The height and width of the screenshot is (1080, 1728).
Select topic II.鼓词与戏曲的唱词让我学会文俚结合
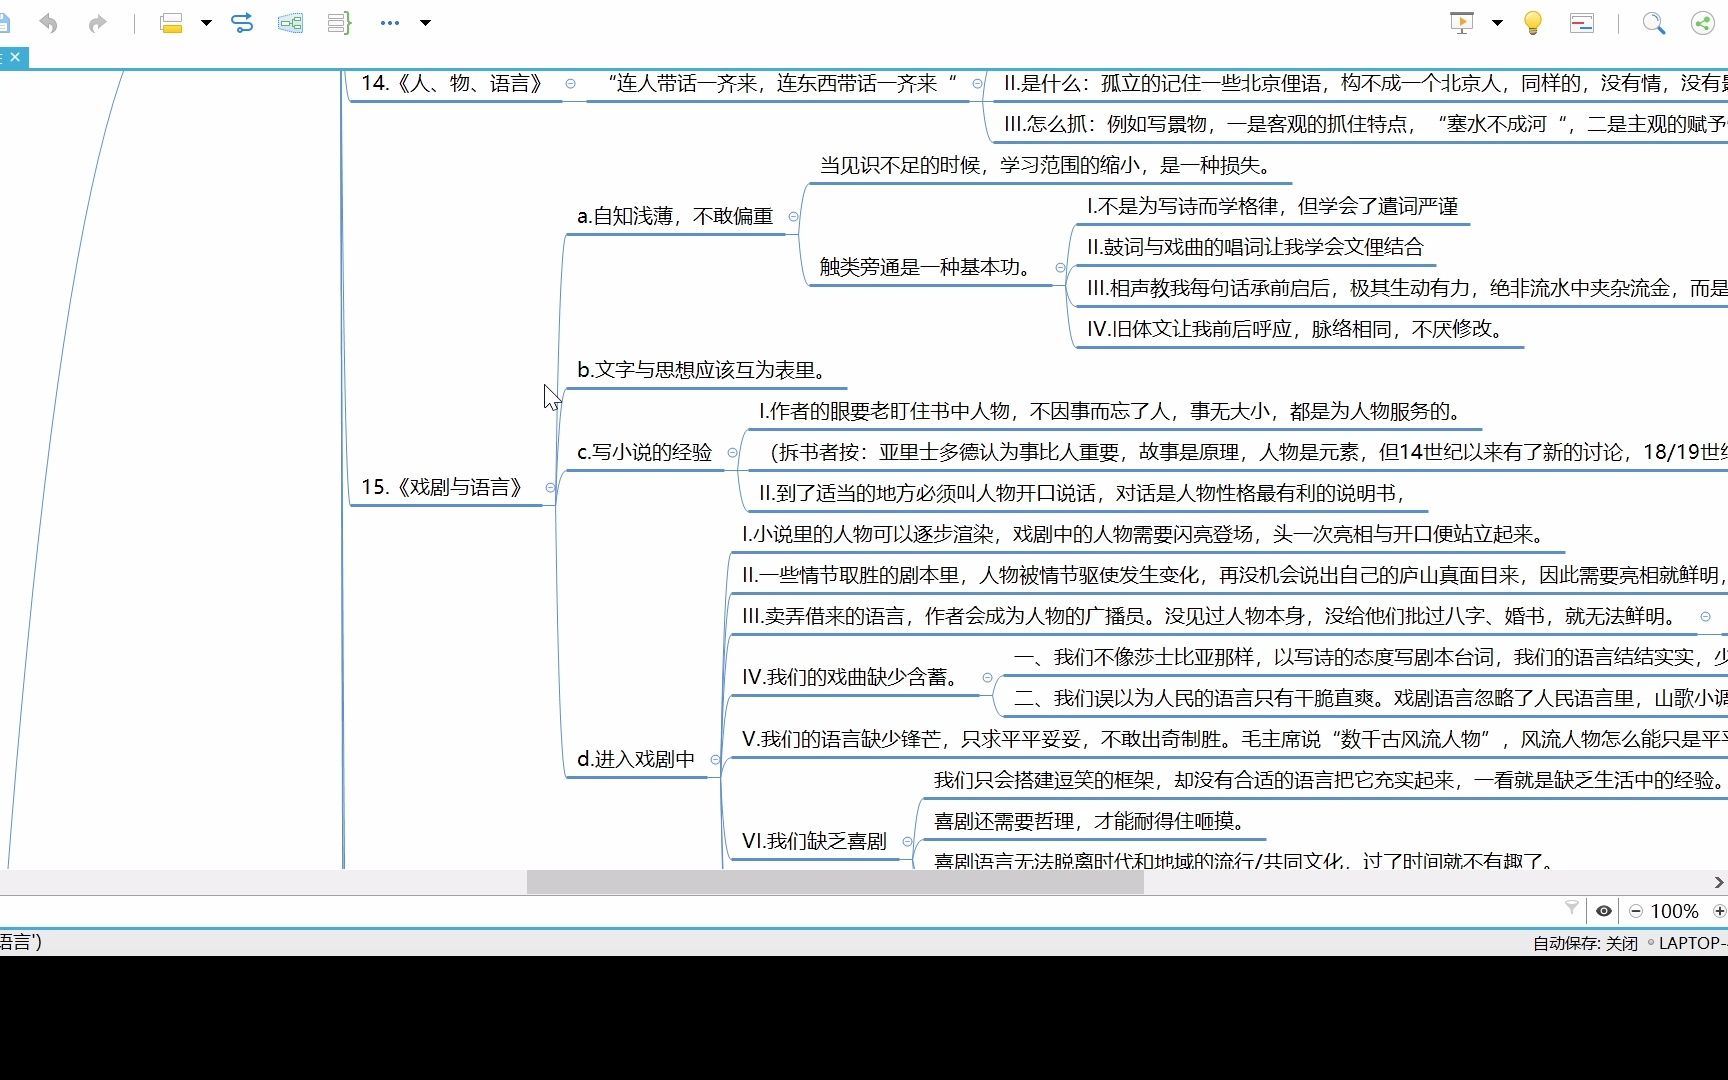tap(1254, 247)
